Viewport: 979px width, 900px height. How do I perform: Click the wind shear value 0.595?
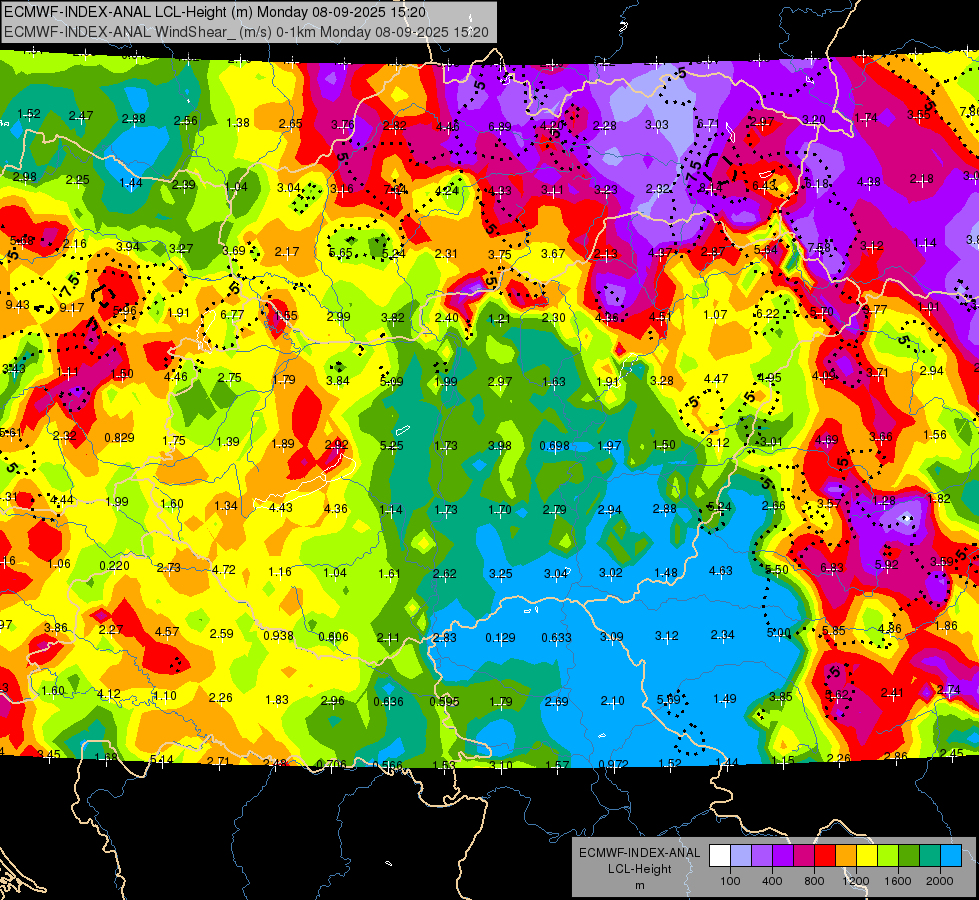(x=444, y=702)
